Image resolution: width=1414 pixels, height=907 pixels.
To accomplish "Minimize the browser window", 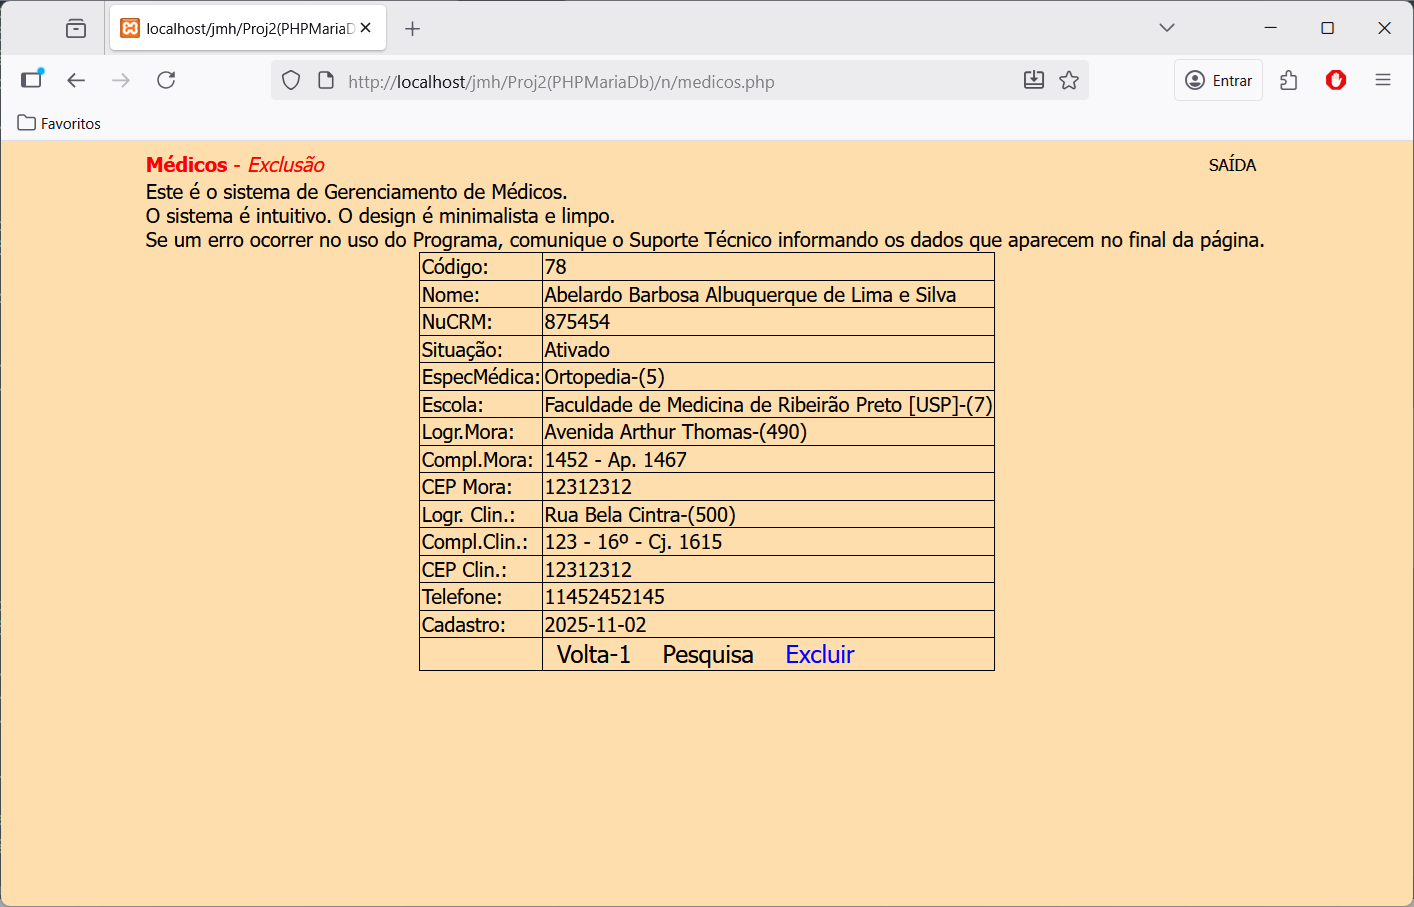I will (1271, 28).
